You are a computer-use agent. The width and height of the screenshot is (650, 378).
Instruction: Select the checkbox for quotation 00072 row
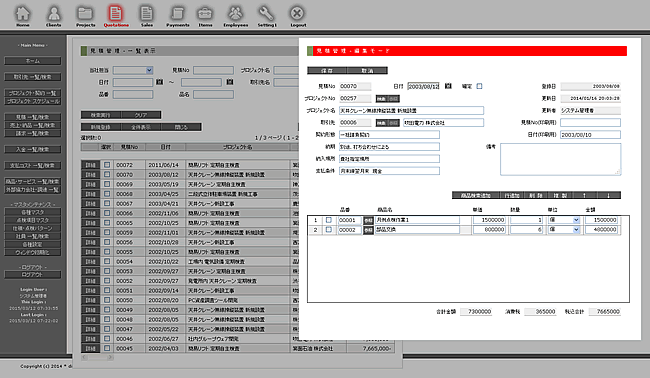click(x=107, y=165)
